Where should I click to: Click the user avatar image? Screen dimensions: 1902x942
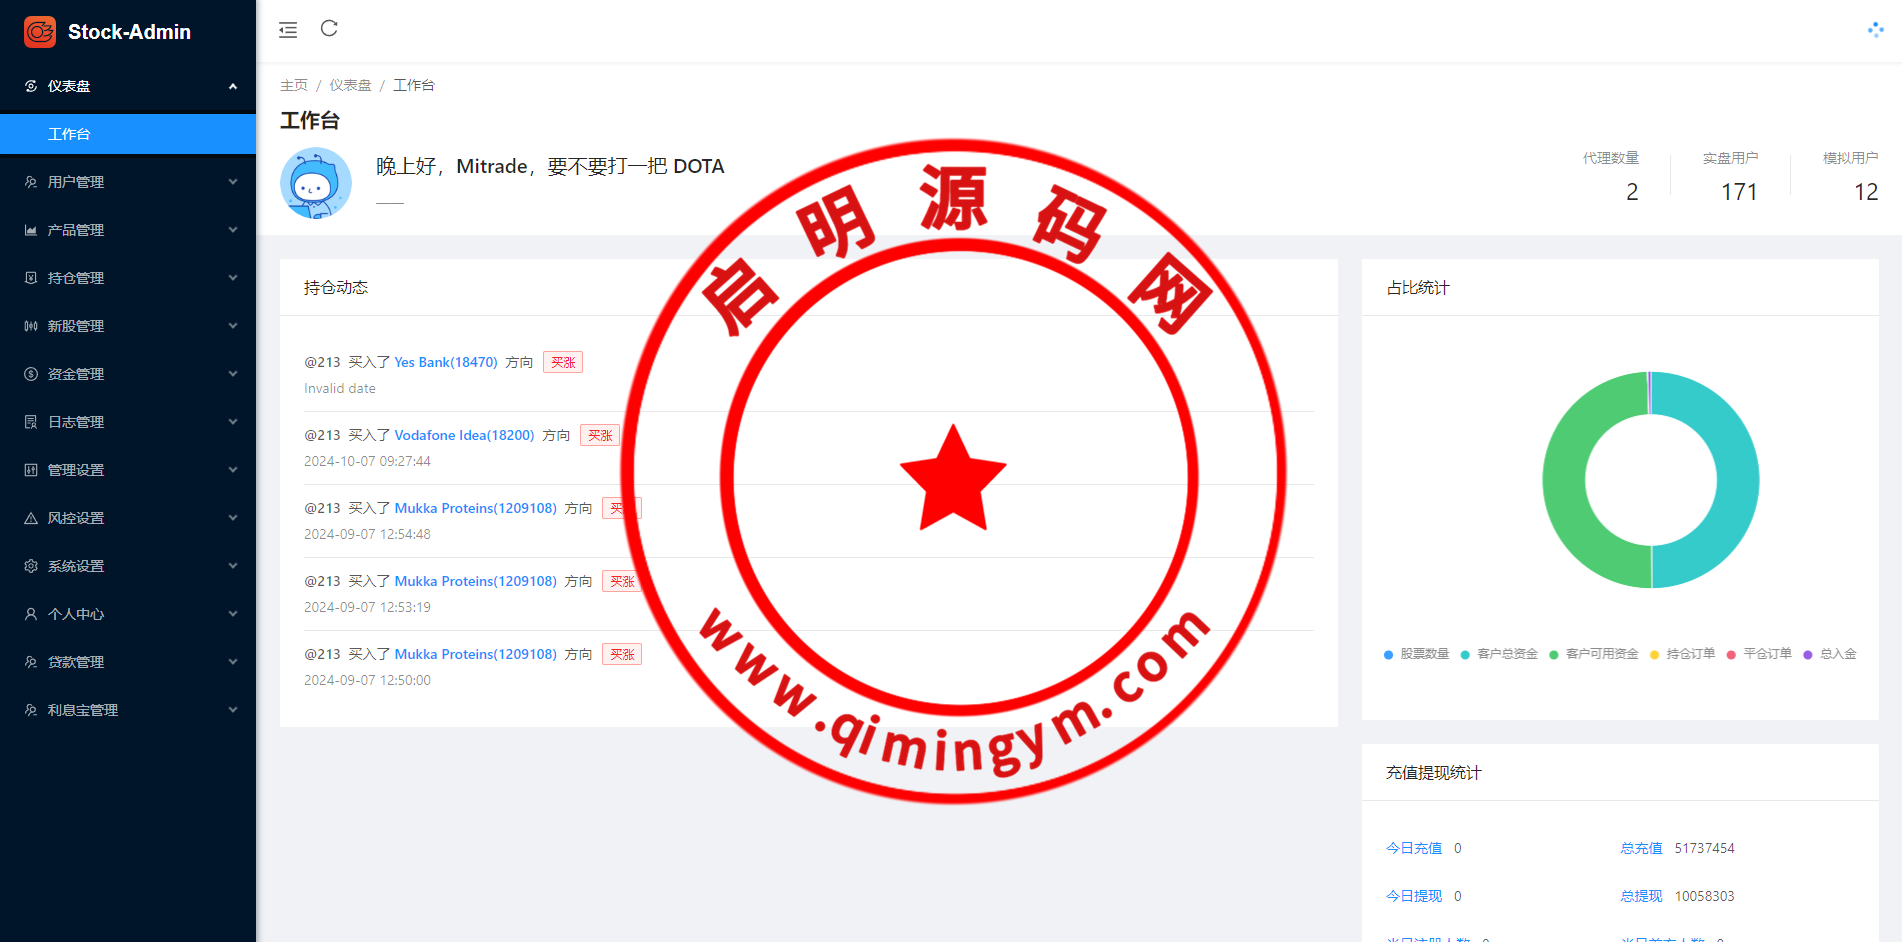tap(316, 183)
